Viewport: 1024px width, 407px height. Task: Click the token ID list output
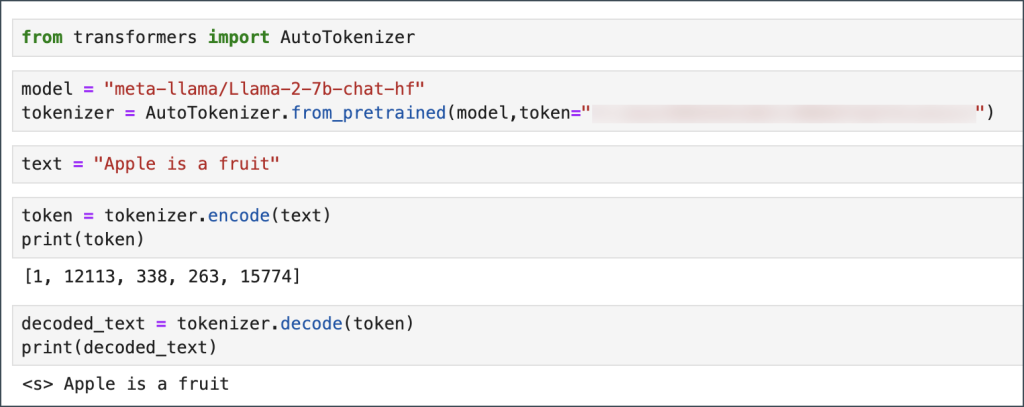point(159,275)
